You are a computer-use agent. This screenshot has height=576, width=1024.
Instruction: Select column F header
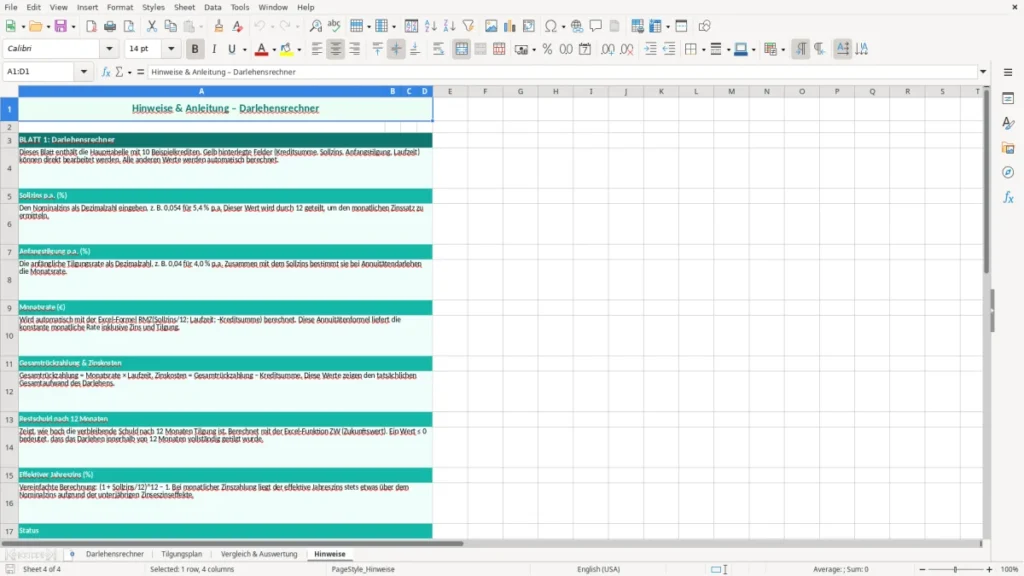tap(485, 91)
